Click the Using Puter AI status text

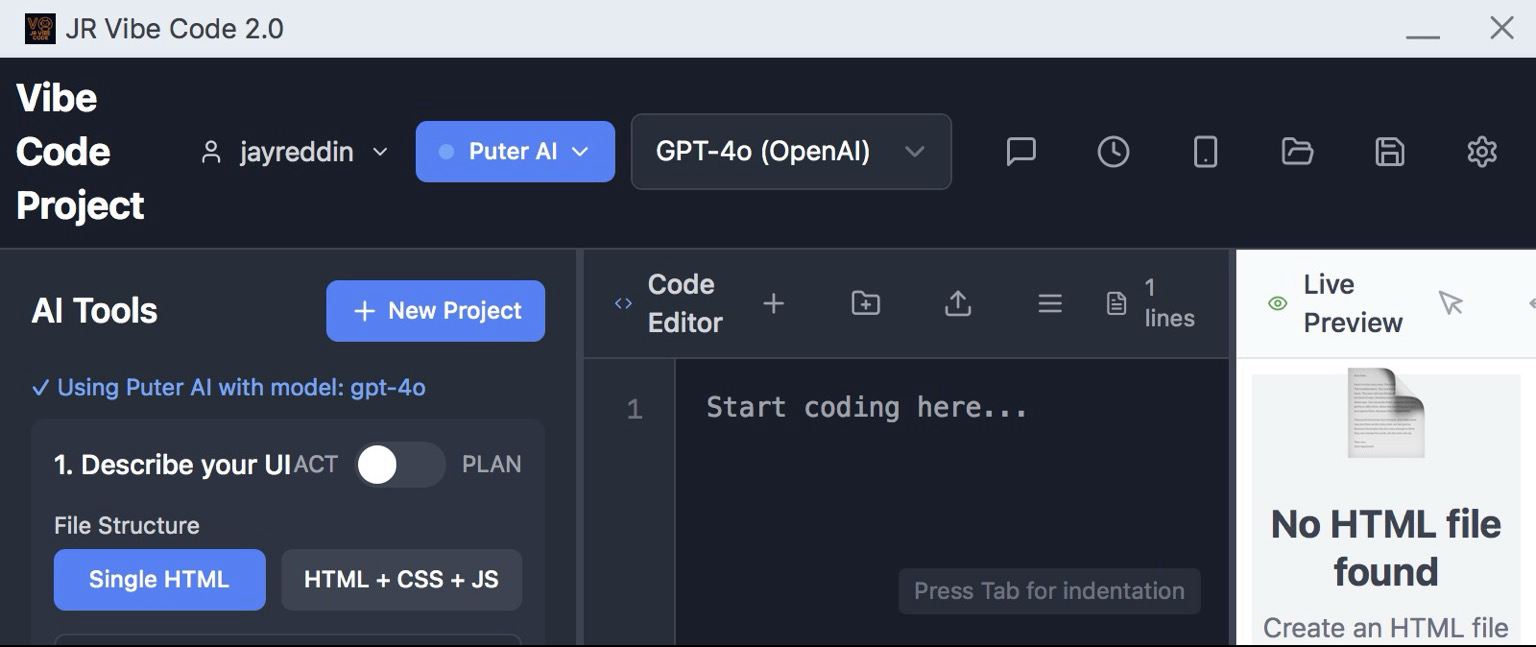click(x=229, y=388)
